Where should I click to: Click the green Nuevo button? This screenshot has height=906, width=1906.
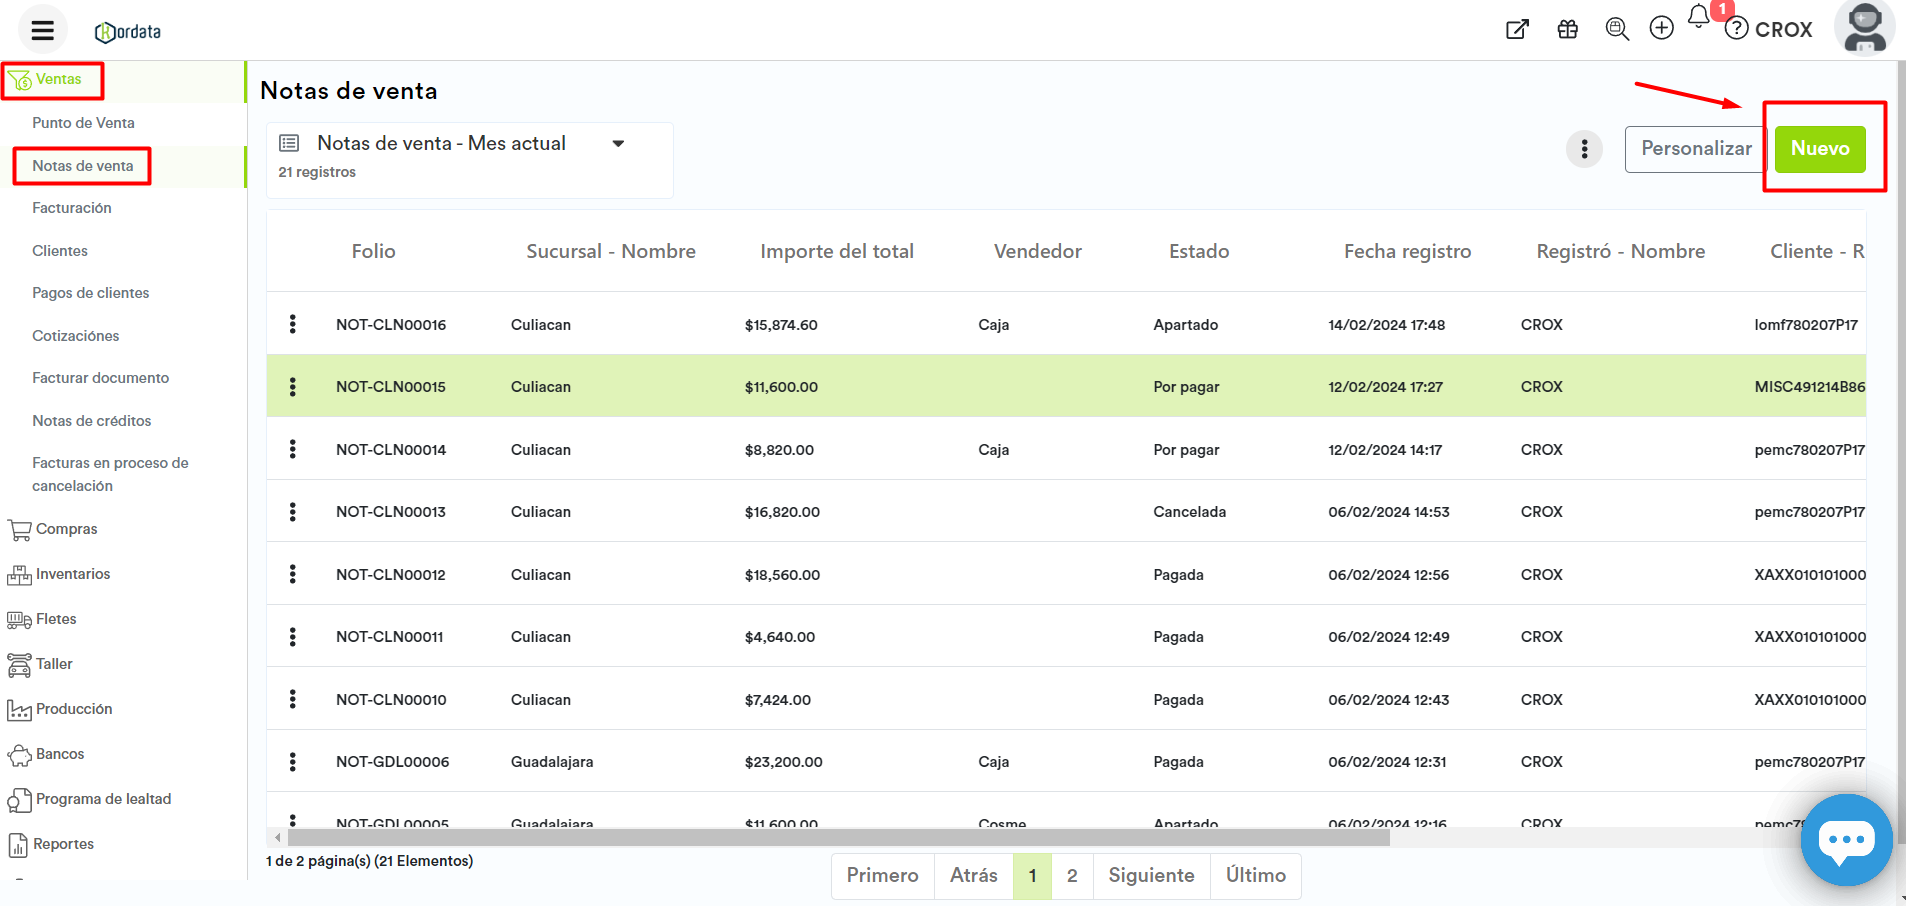[1819, 149]
